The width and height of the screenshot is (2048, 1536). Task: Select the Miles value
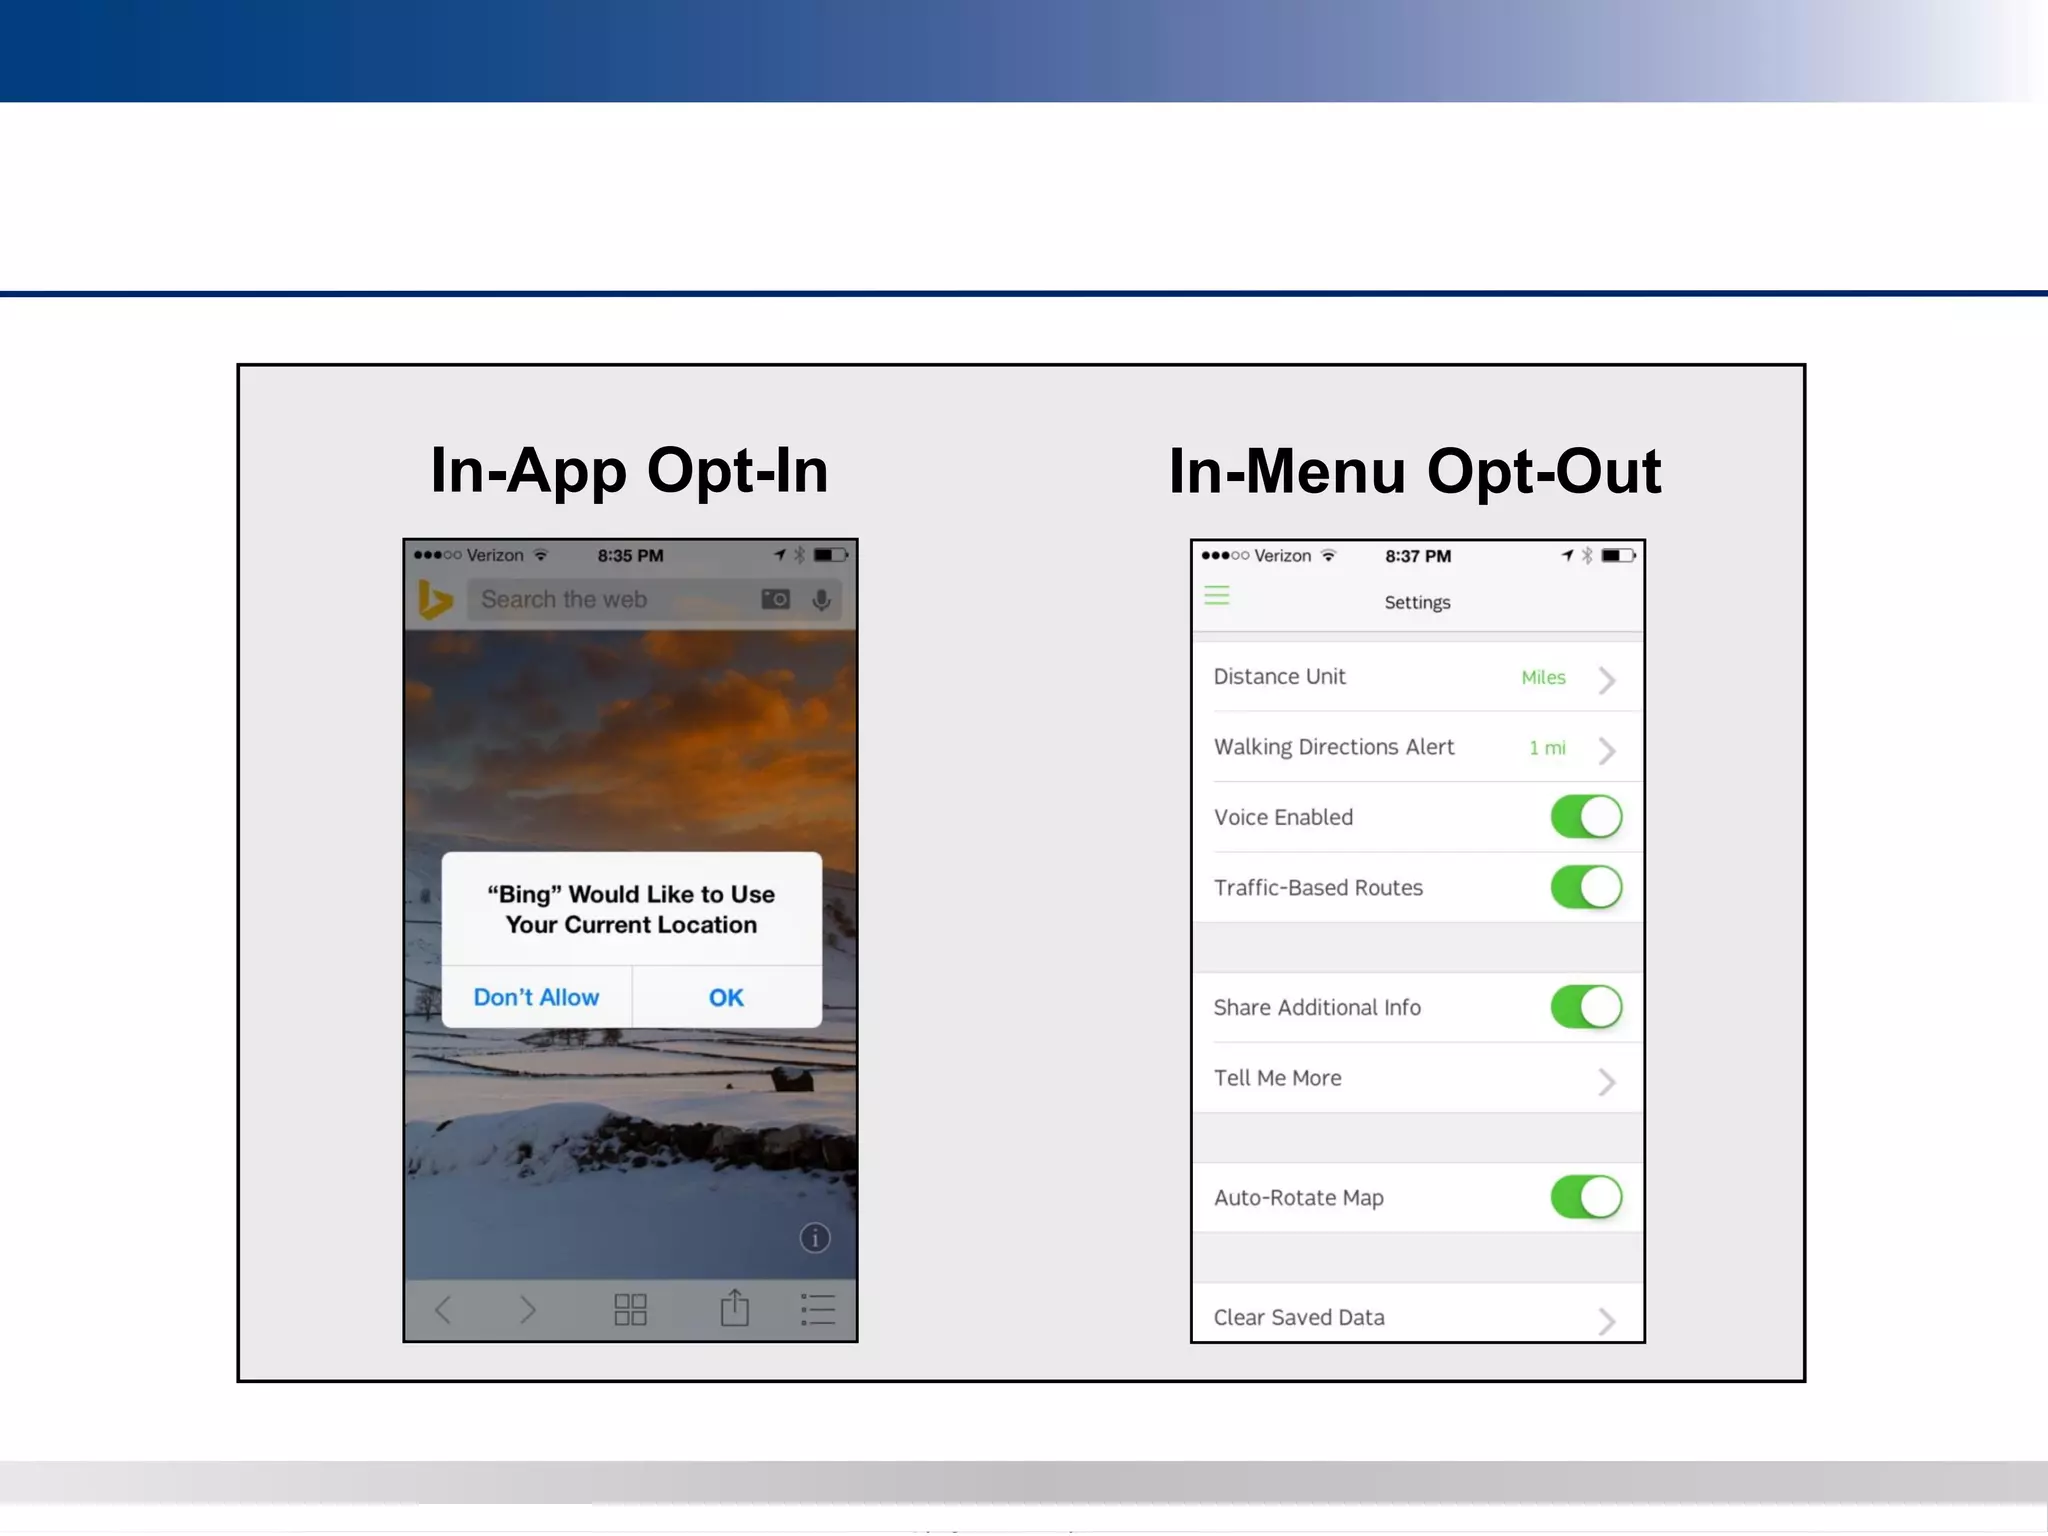point(1543,677)
